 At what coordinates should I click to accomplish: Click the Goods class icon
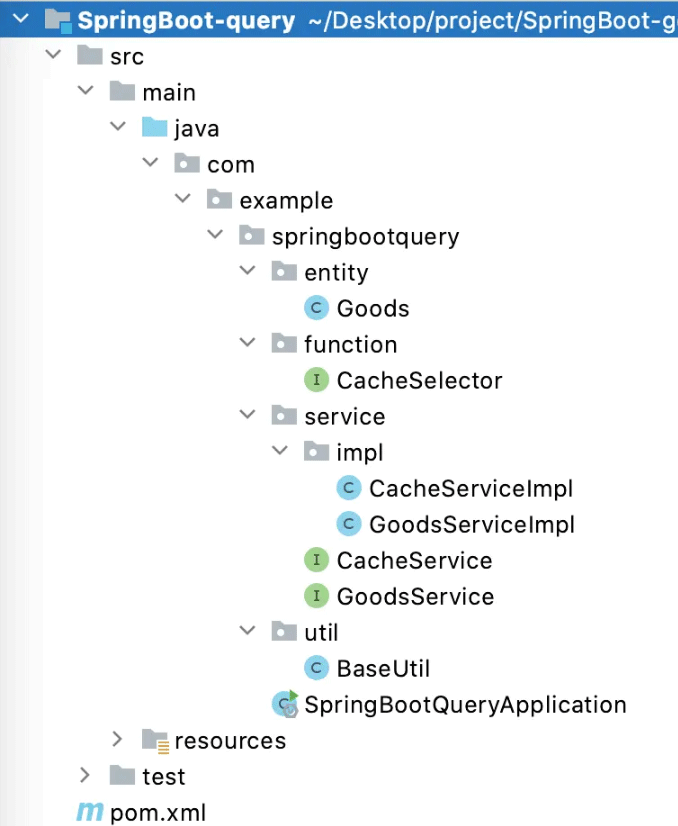tap(317, 309)
